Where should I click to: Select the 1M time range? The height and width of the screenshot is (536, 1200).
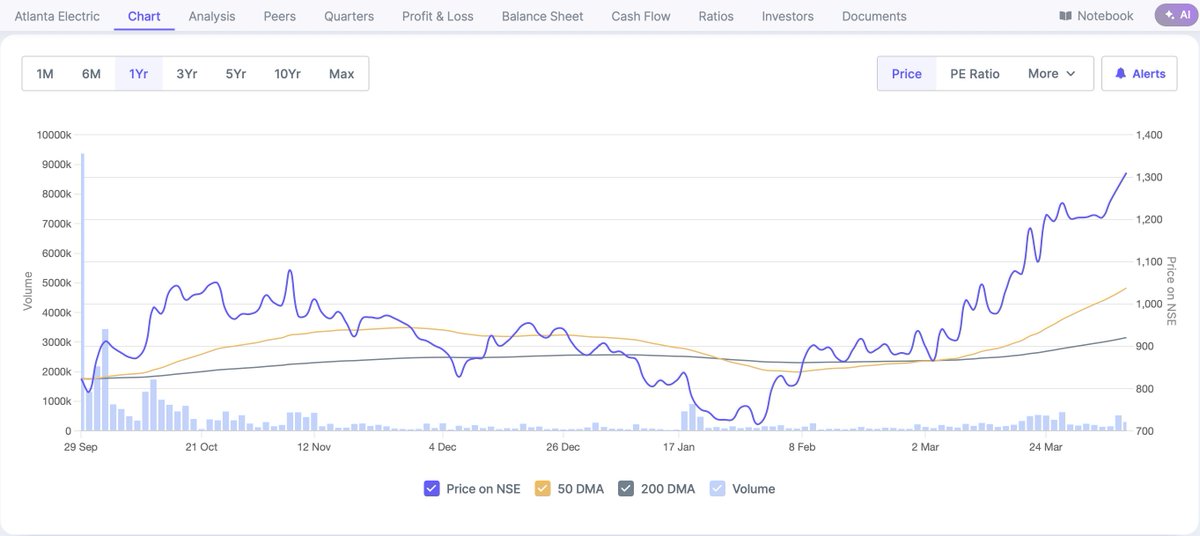[45, 74]
